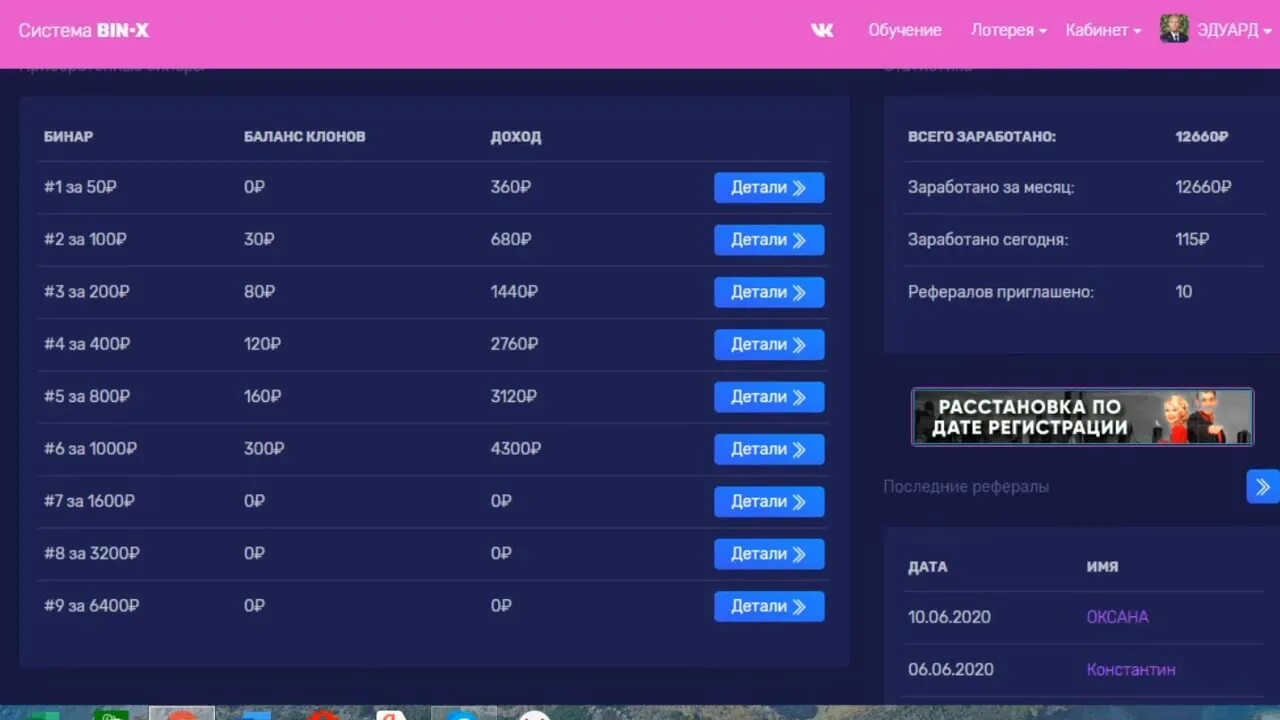Select the БАЛАНС КЛОНОВ column header
This screenshot has width=1280, height=720.
pos(305,137)
